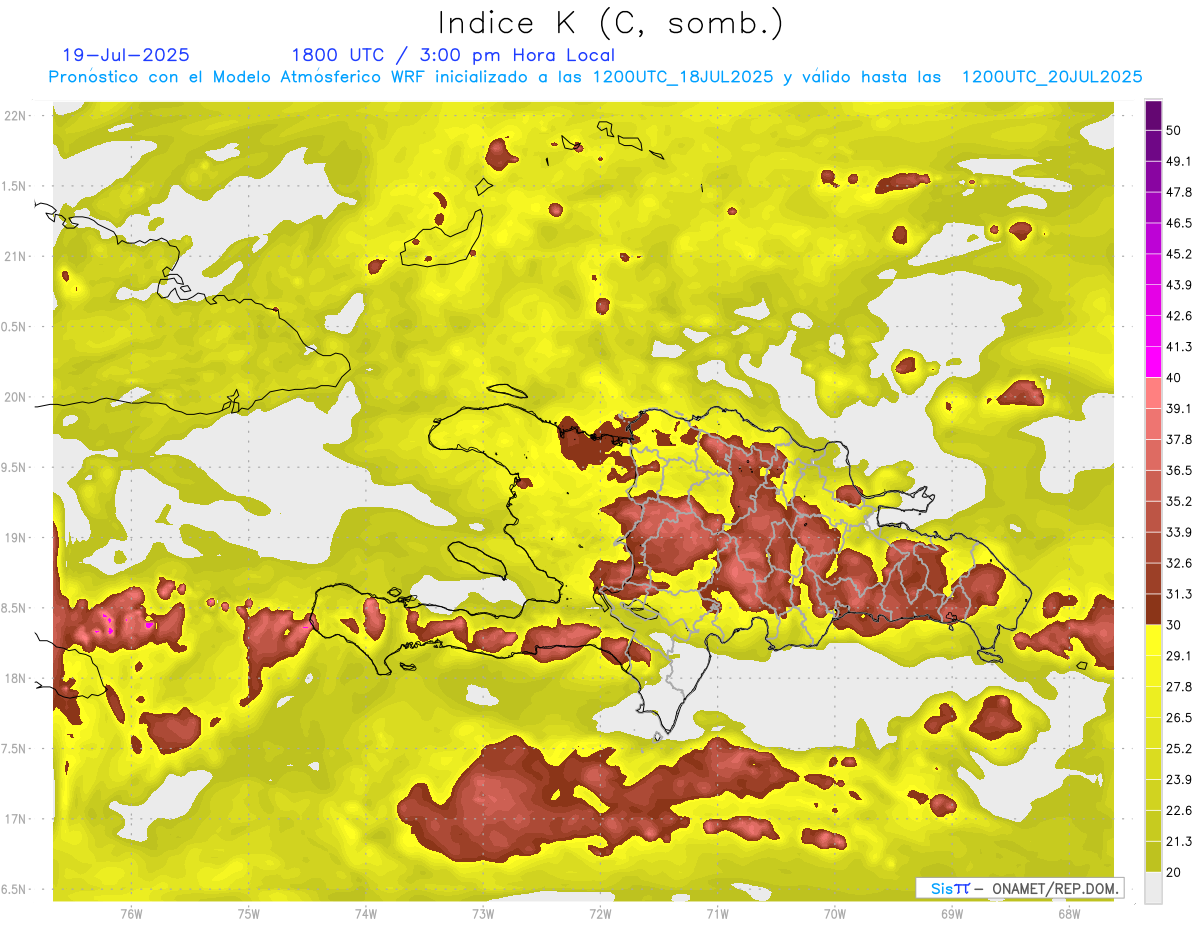Click longitude axis label "72W"
1200x927 pixels.
[x=600, y=914]
